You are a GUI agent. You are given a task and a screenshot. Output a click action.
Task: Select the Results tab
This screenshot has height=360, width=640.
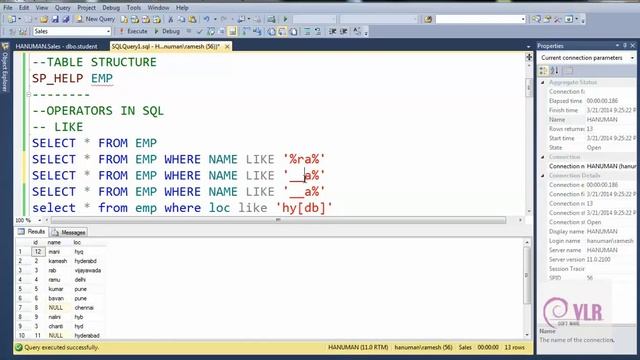(x=31, y=231)
